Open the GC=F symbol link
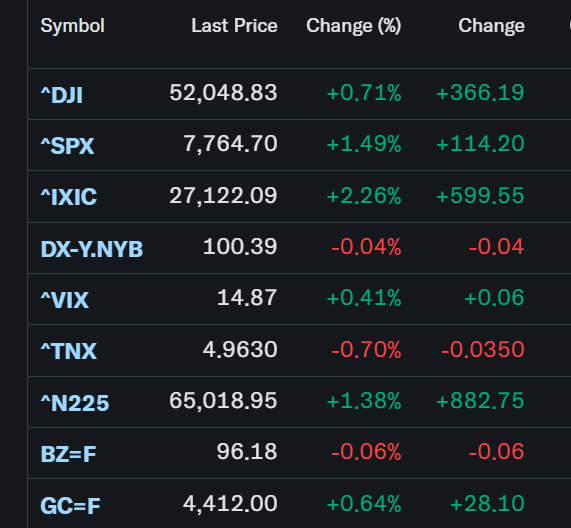The image size is (571, 528). pos(70,506)
